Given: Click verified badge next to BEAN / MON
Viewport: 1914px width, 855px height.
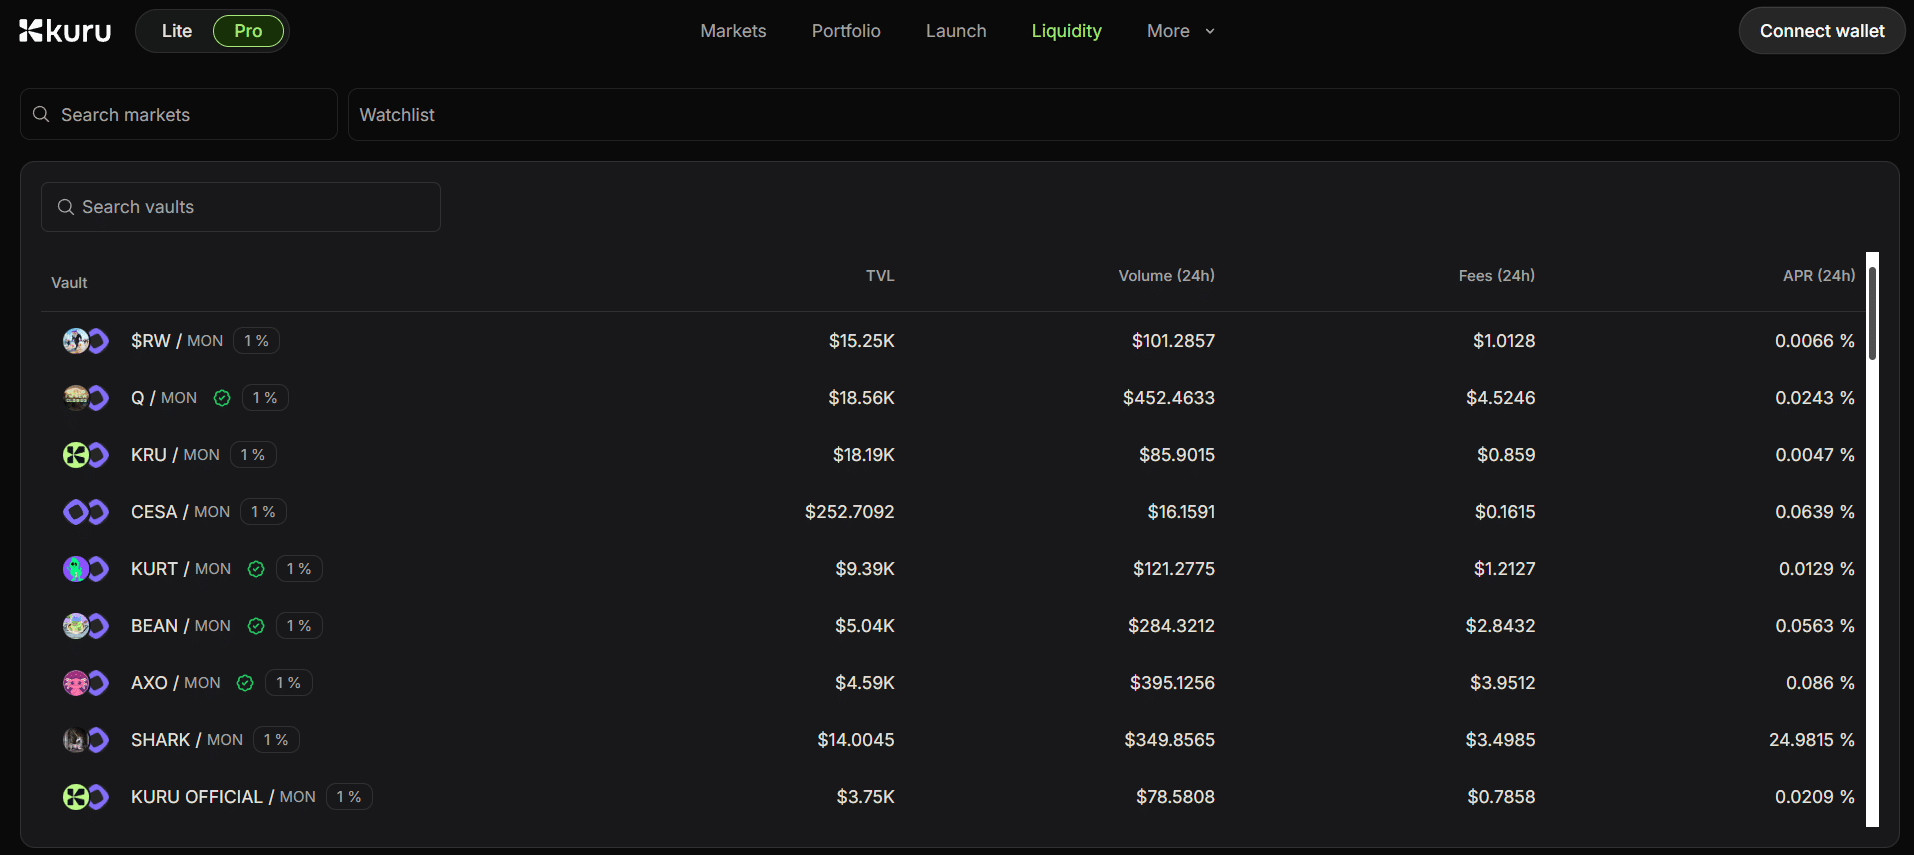Looking at the screenshot, I should click(256, 626).
